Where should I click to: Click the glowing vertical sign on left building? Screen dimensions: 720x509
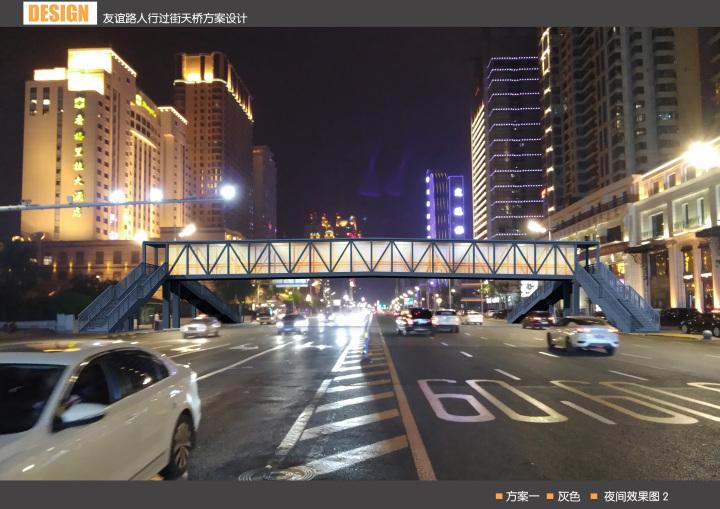click(78, 156)
